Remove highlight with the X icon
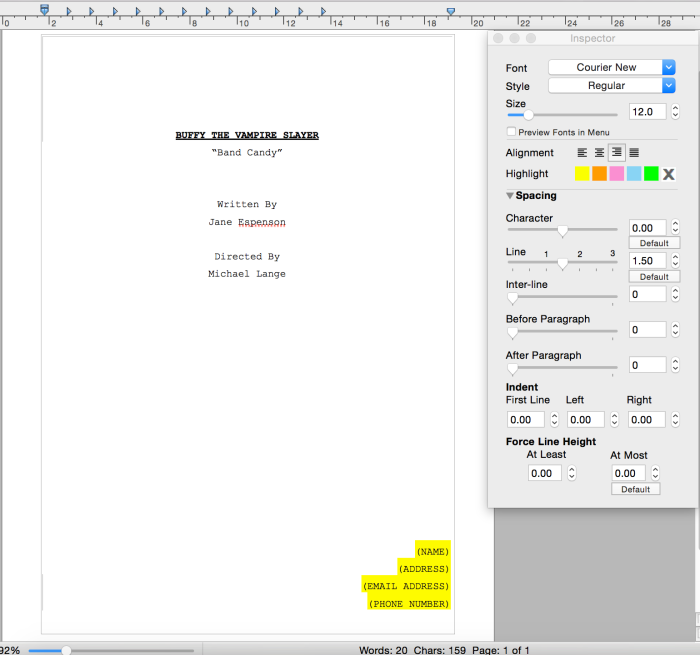Viewport: 700px width, 655px height. [668, 174]
